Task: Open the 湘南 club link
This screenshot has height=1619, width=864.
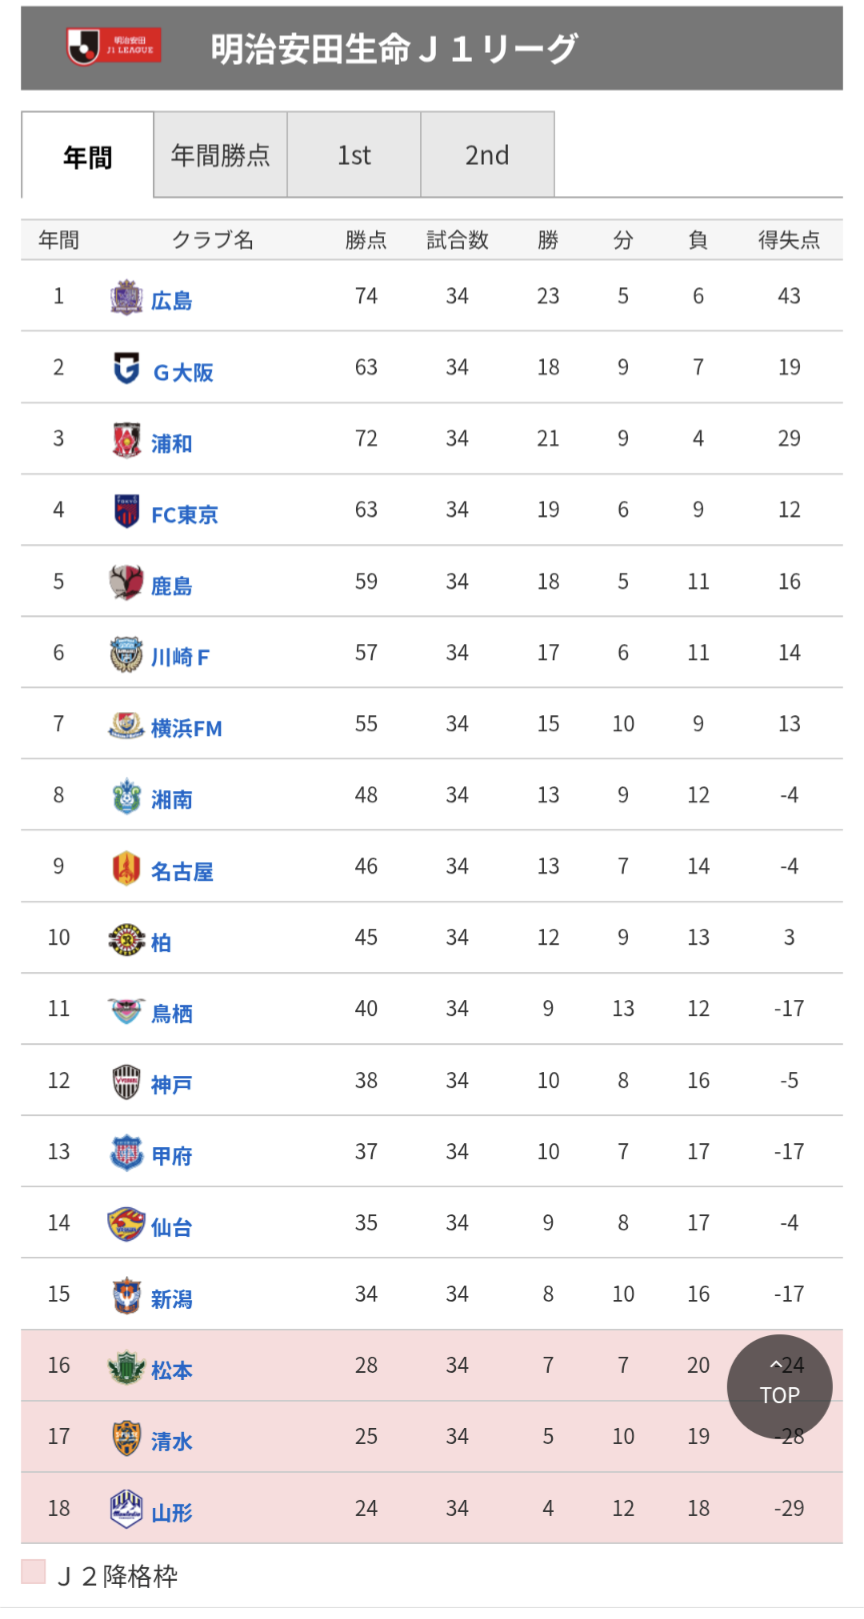Action: [x=172, y=800]
